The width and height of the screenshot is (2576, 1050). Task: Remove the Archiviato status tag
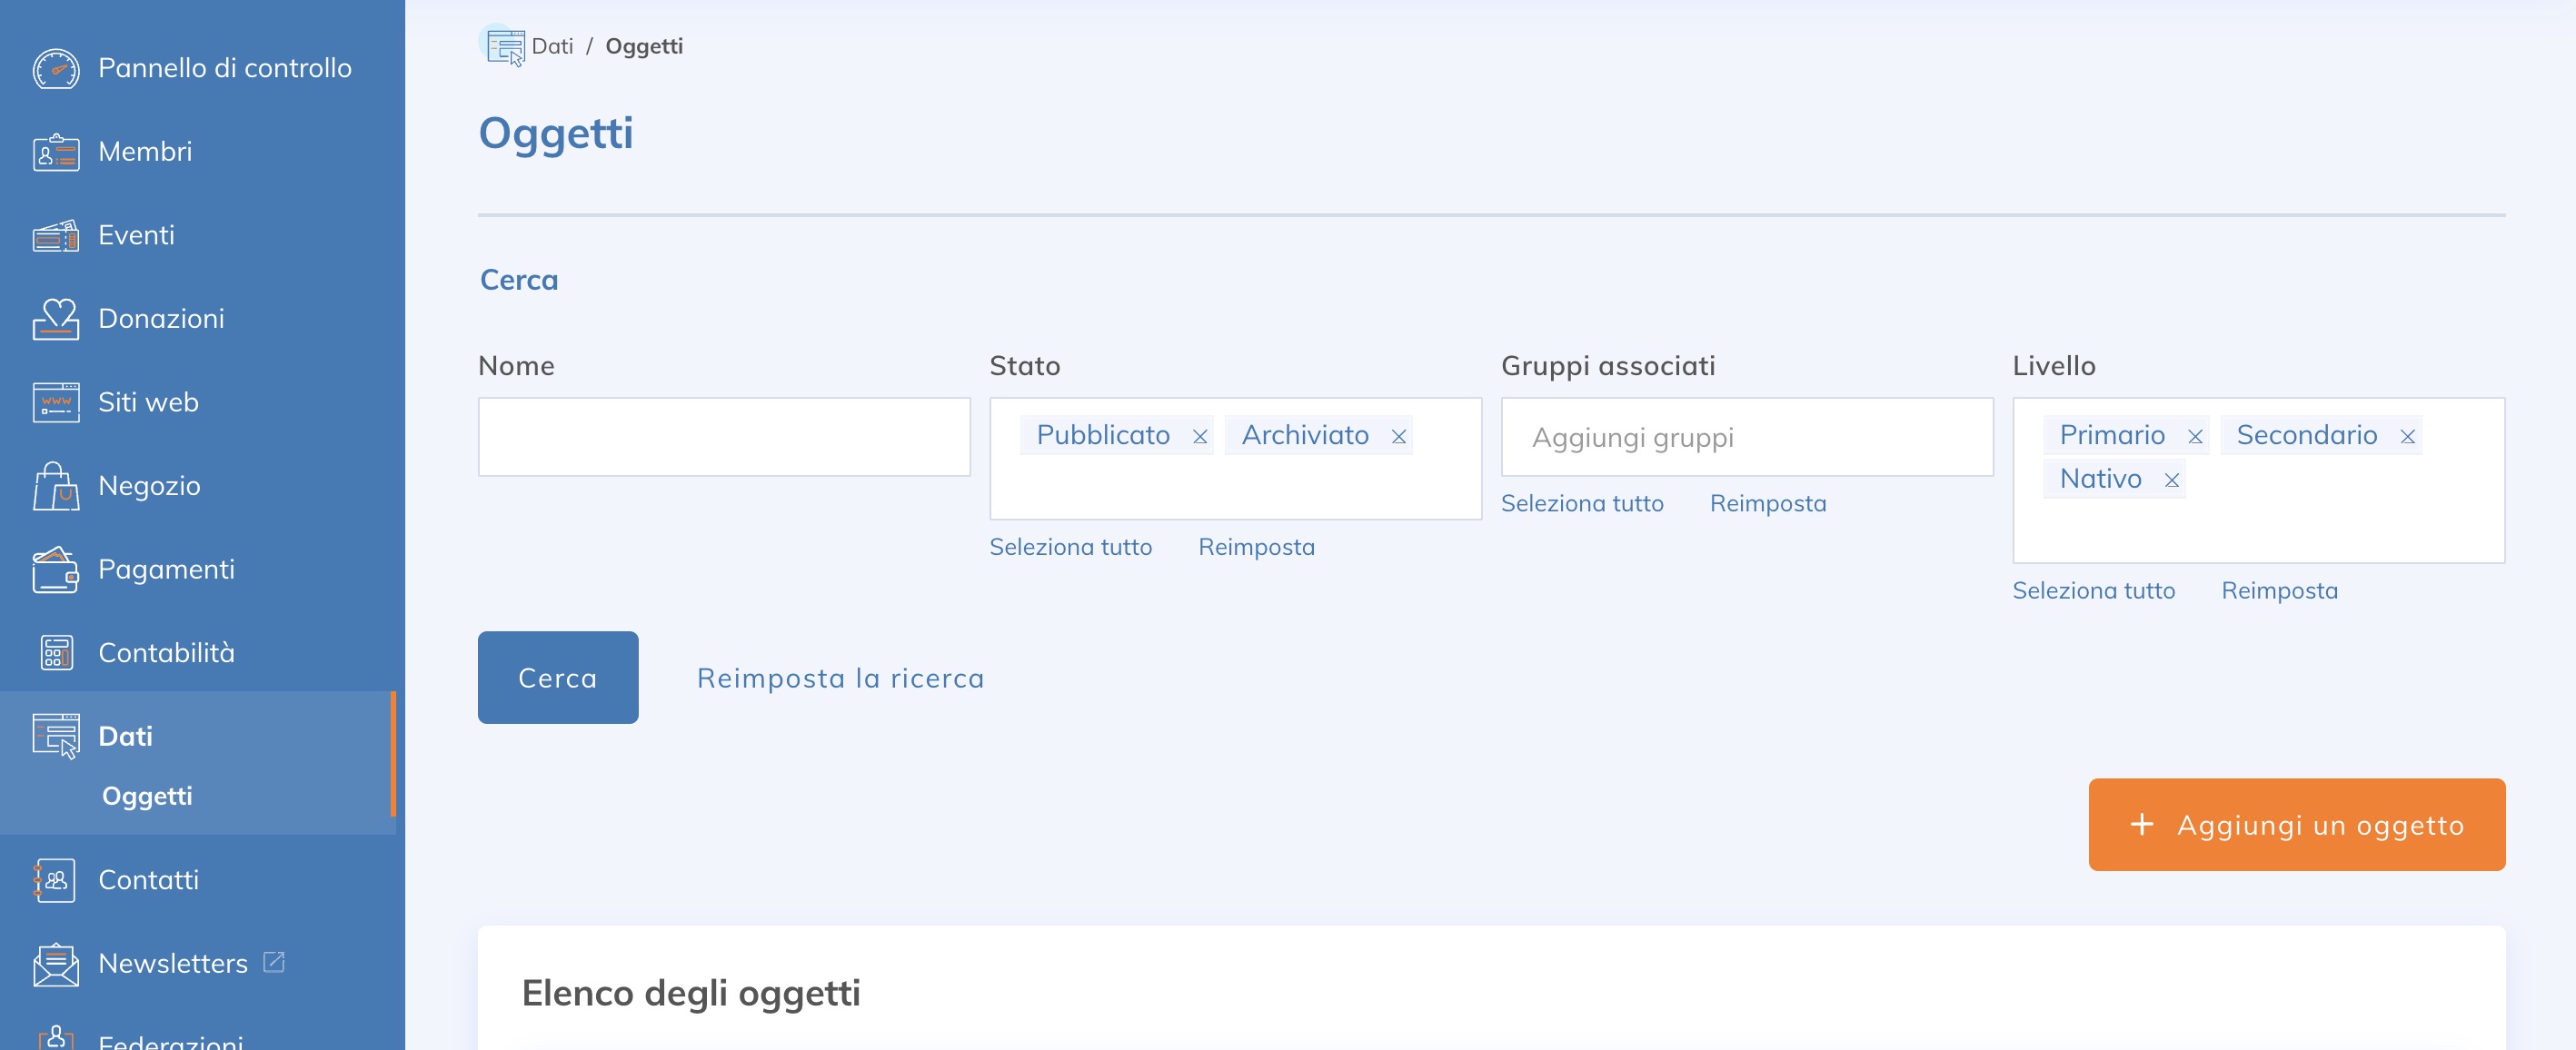tap(1399, 437)
